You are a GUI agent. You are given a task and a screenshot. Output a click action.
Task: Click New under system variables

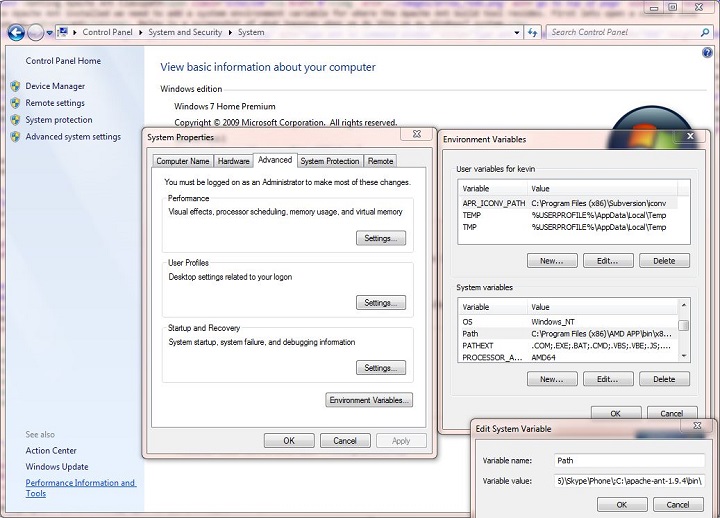point(552,379)
